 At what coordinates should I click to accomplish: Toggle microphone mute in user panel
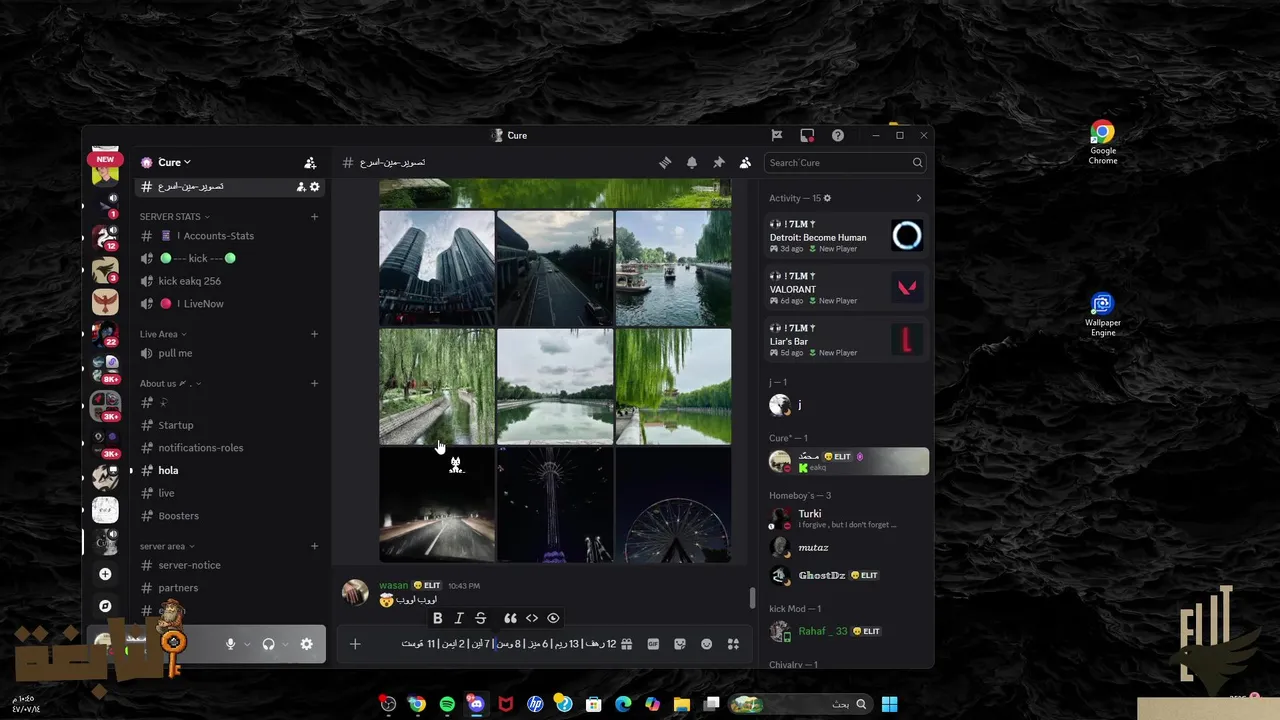230,644
